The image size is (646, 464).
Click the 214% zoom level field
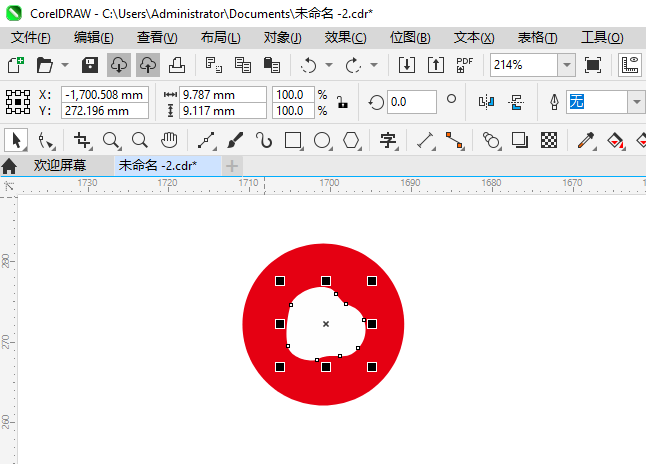[524, 65]
